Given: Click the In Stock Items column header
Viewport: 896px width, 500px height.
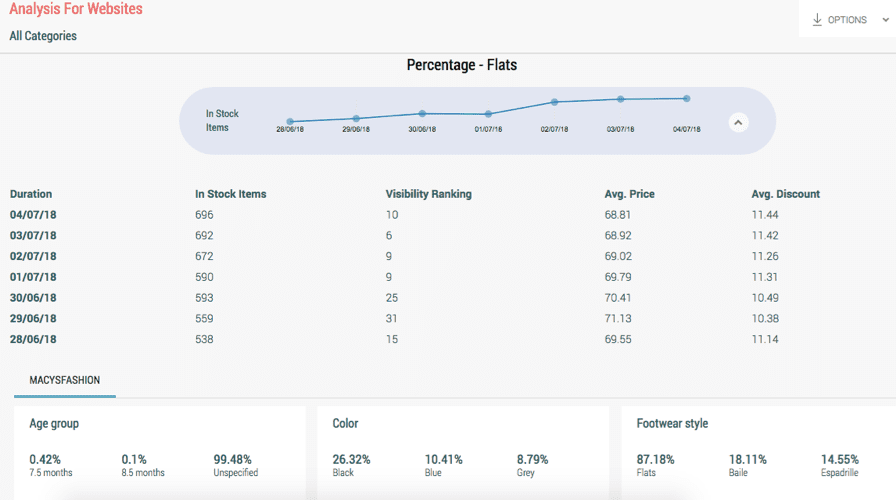Looking at the screenshot, I should [230, 194].
